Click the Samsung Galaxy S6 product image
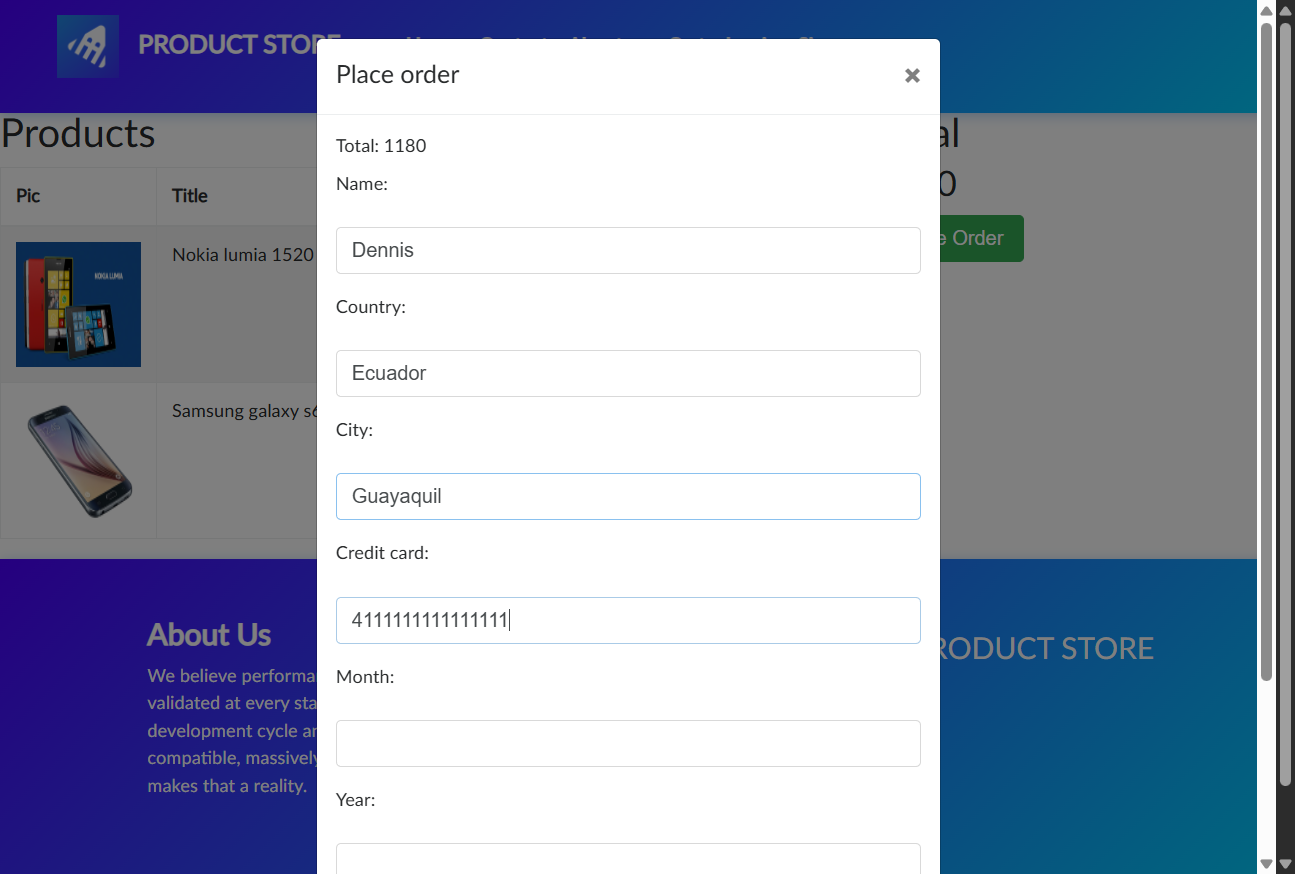The width and height of the screenshot is (1295, 874). point(78,461)
